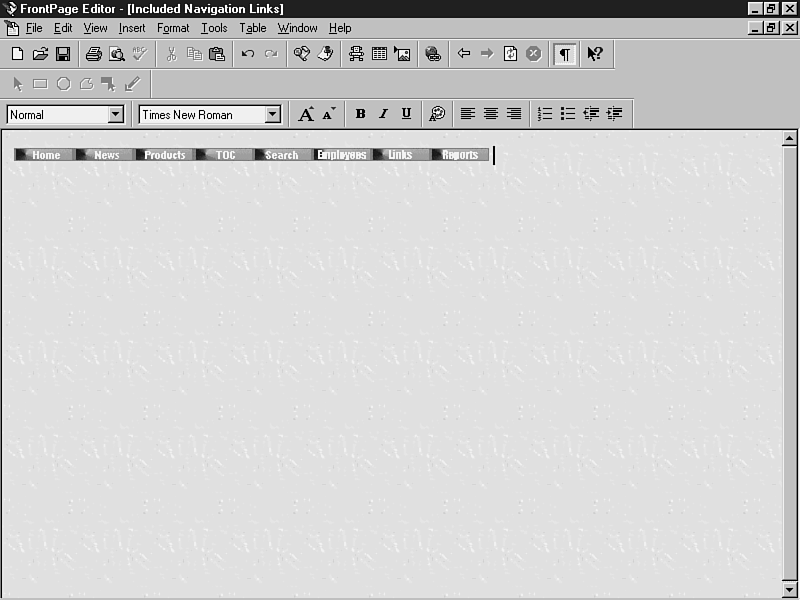The image size is (800, 600).
Task: Expand the Normal style dropdown
Action: point(115,114)
